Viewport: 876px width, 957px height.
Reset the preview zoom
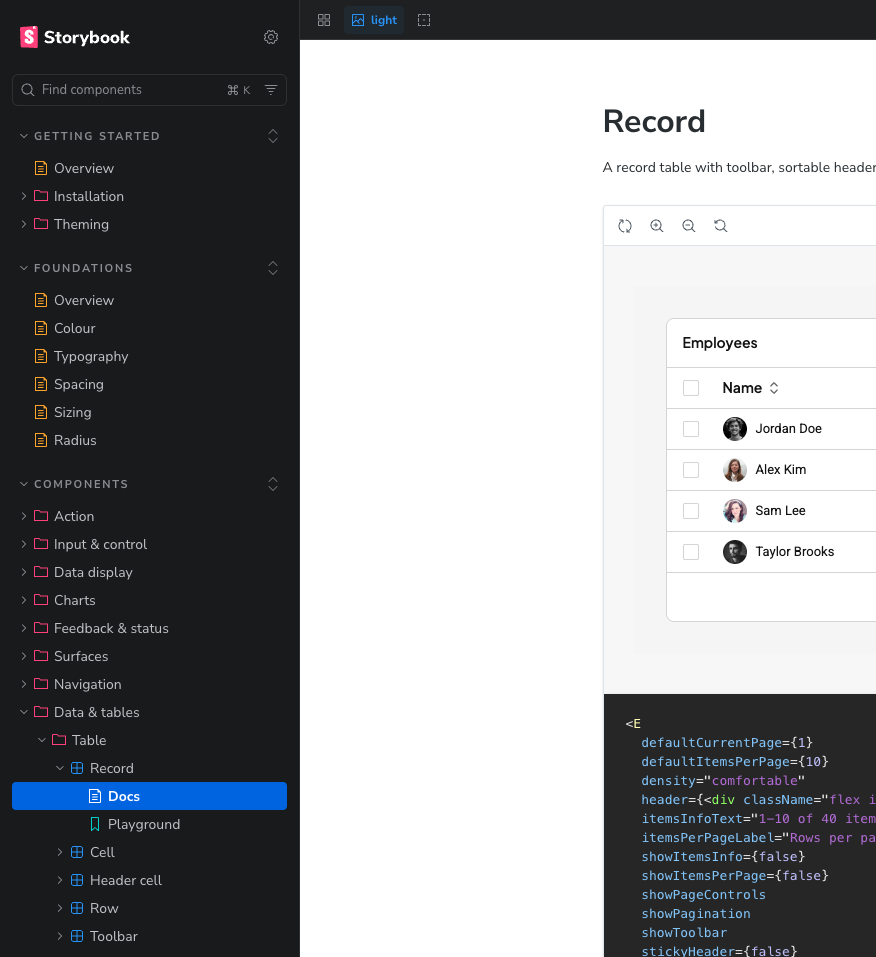point(721,226)
